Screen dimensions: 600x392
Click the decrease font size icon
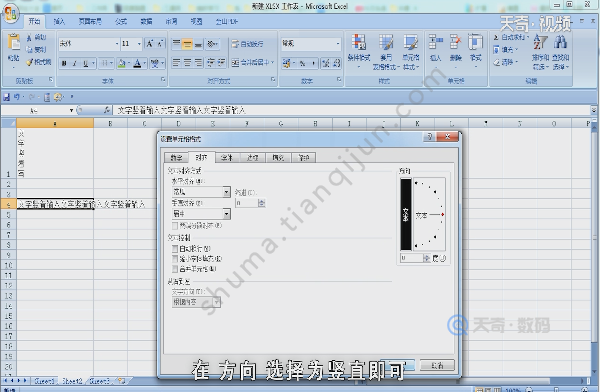click(x=160, y=43)
